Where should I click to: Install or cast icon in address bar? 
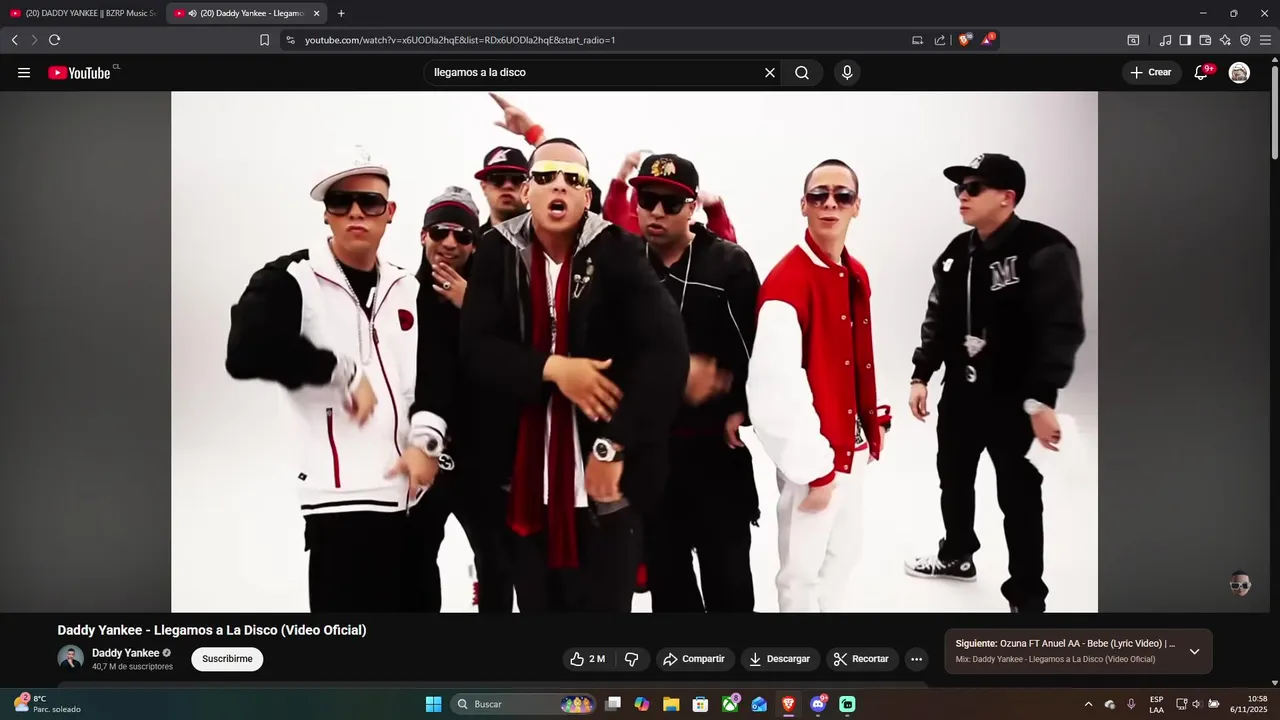click(917, 40)
